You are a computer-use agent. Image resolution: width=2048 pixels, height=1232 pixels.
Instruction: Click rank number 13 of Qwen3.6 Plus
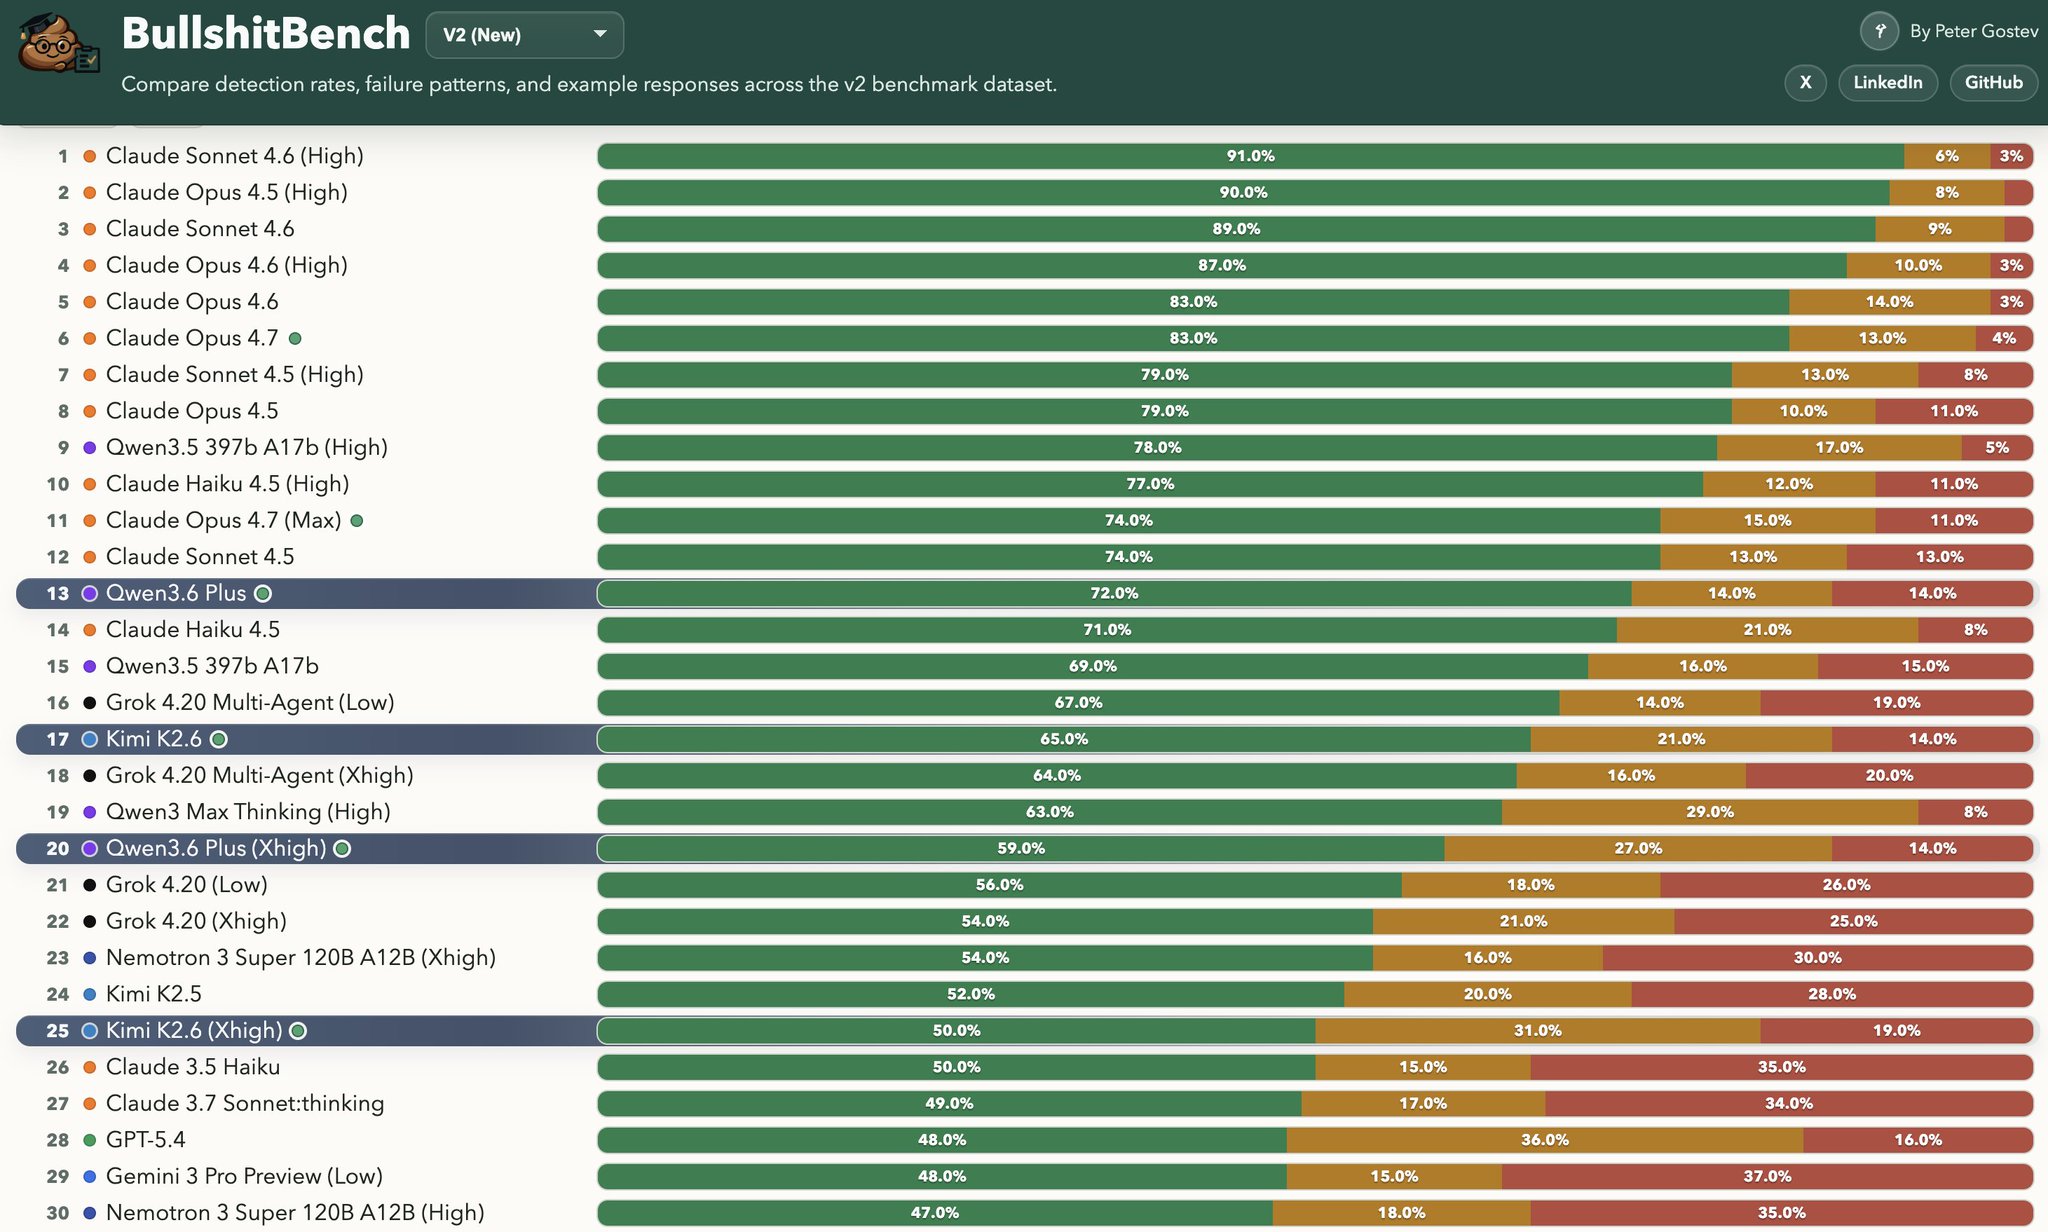(57, 593)
